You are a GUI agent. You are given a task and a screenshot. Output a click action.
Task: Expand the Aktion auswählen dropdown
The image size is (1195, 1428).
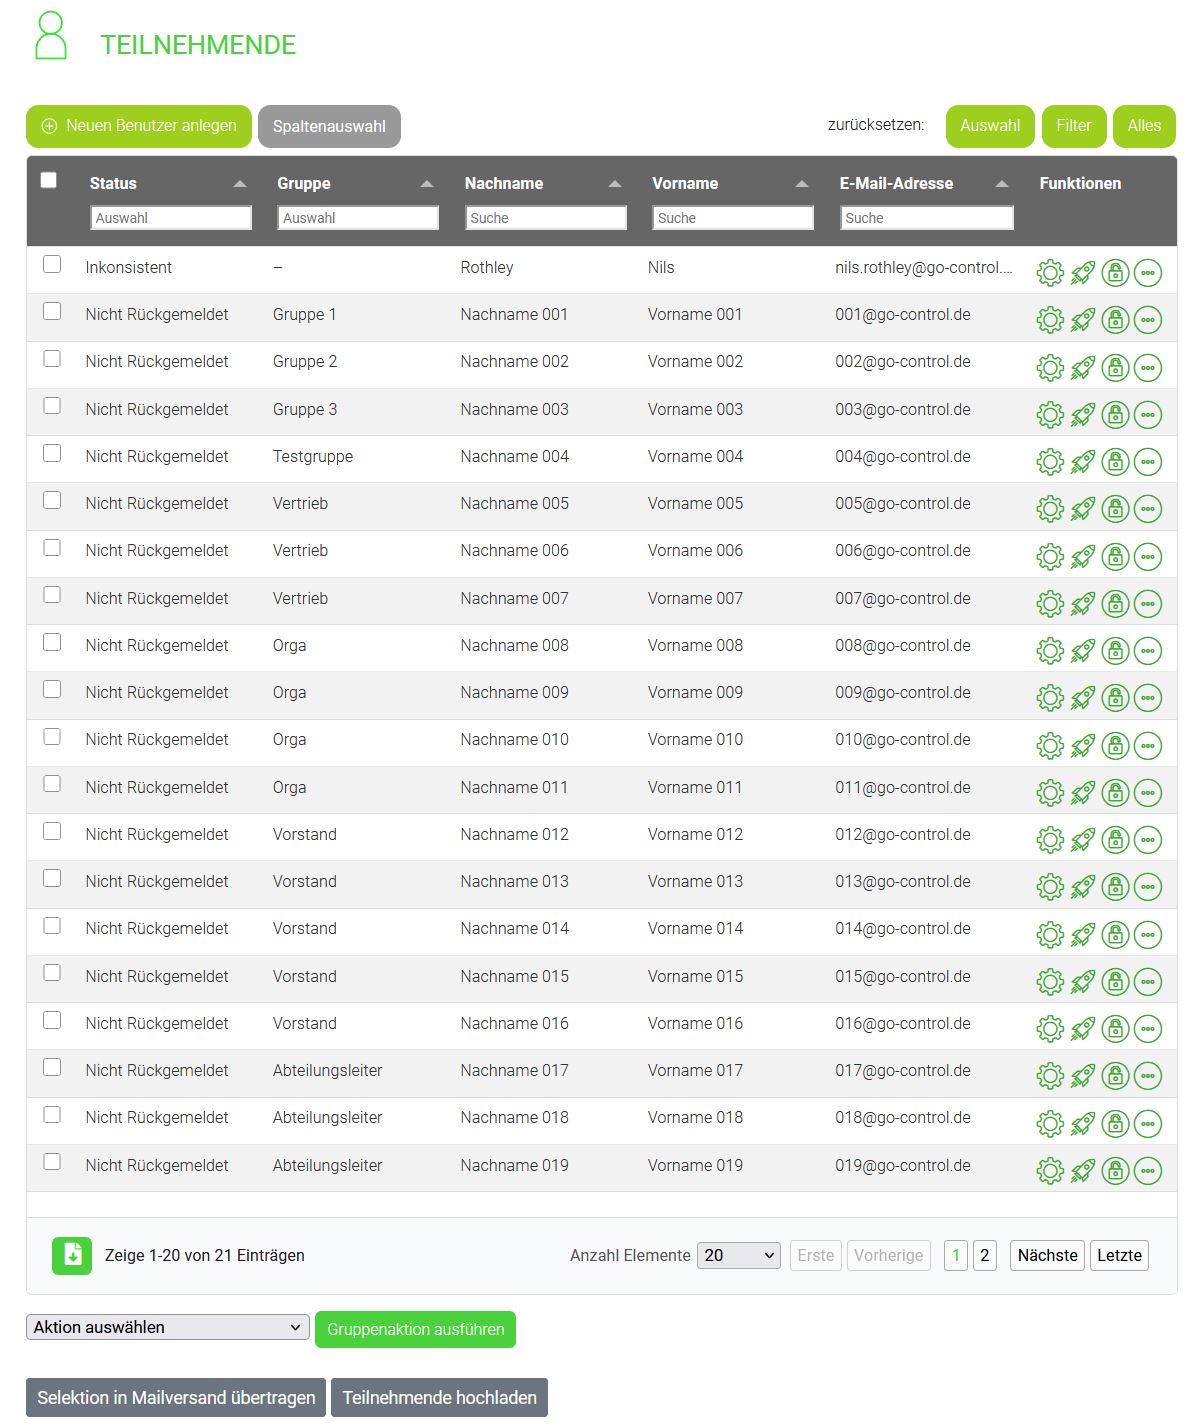(x=167, y=1328)
